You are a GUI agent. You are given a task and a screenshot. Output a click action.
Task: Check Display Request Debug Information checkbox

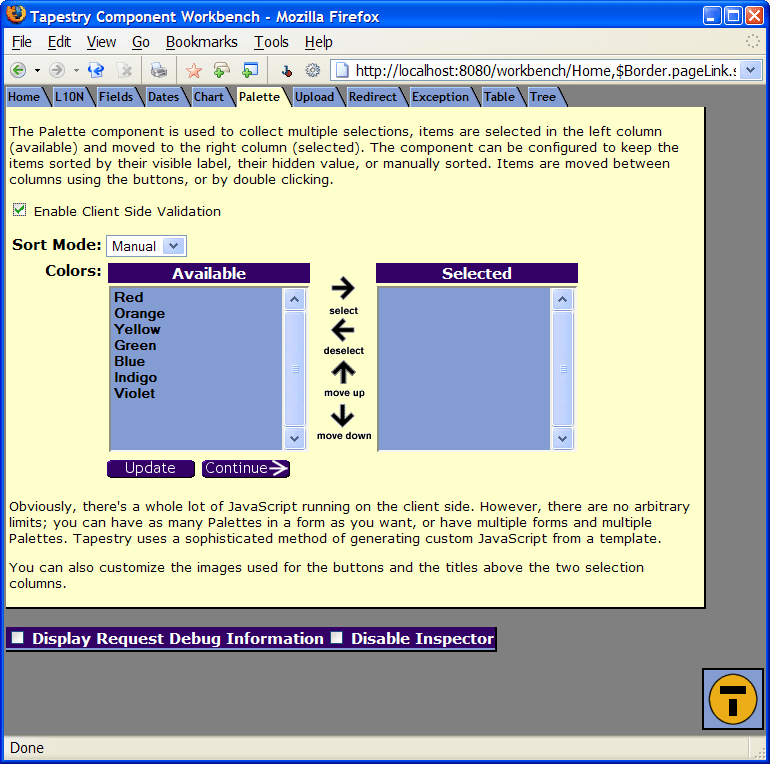(x=18, y=638)
